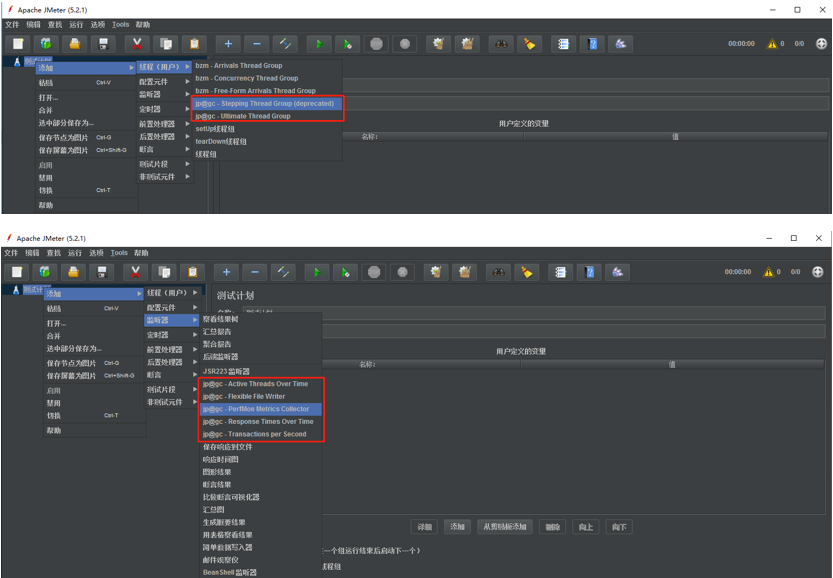Select bzm - Arrivals Thread Group
833x578 pixels.
click(x=267, y=65)
